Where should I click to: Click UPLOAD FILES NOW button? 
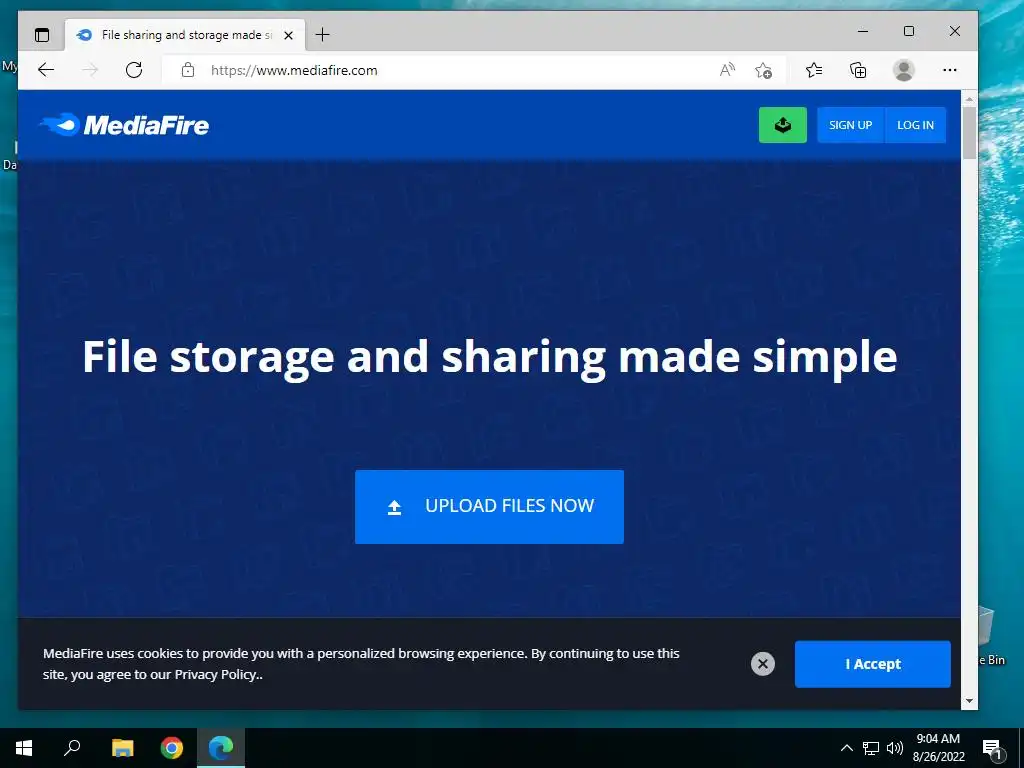coord(489,506)
